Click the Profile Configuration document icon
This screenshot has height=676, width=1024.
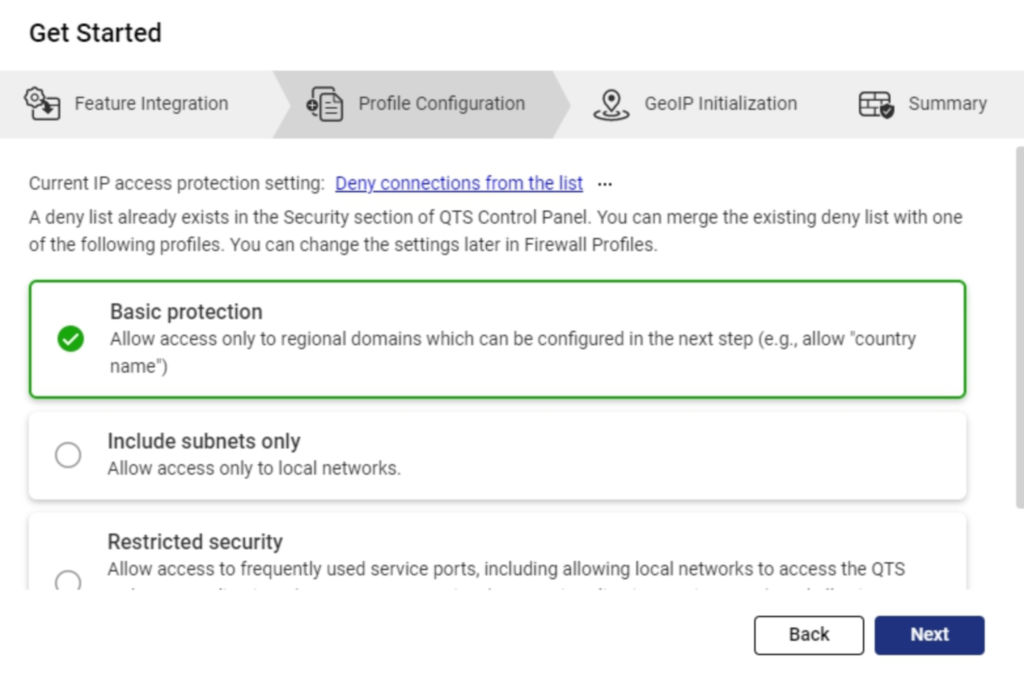pyautogui.click(x=325, y=104)
